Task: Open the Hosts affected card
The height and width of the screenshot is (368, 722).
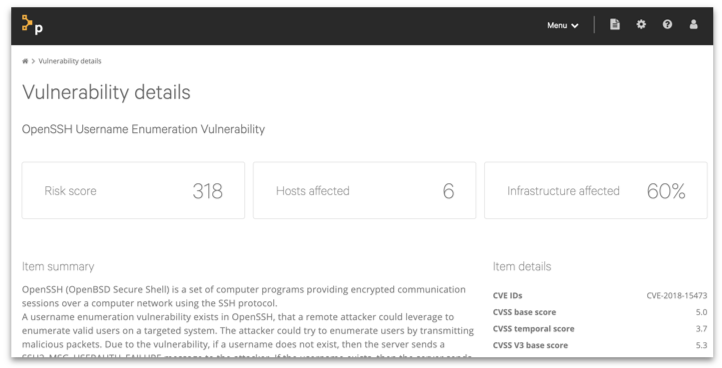Action: pyautogui.click(x=364, y=190)
